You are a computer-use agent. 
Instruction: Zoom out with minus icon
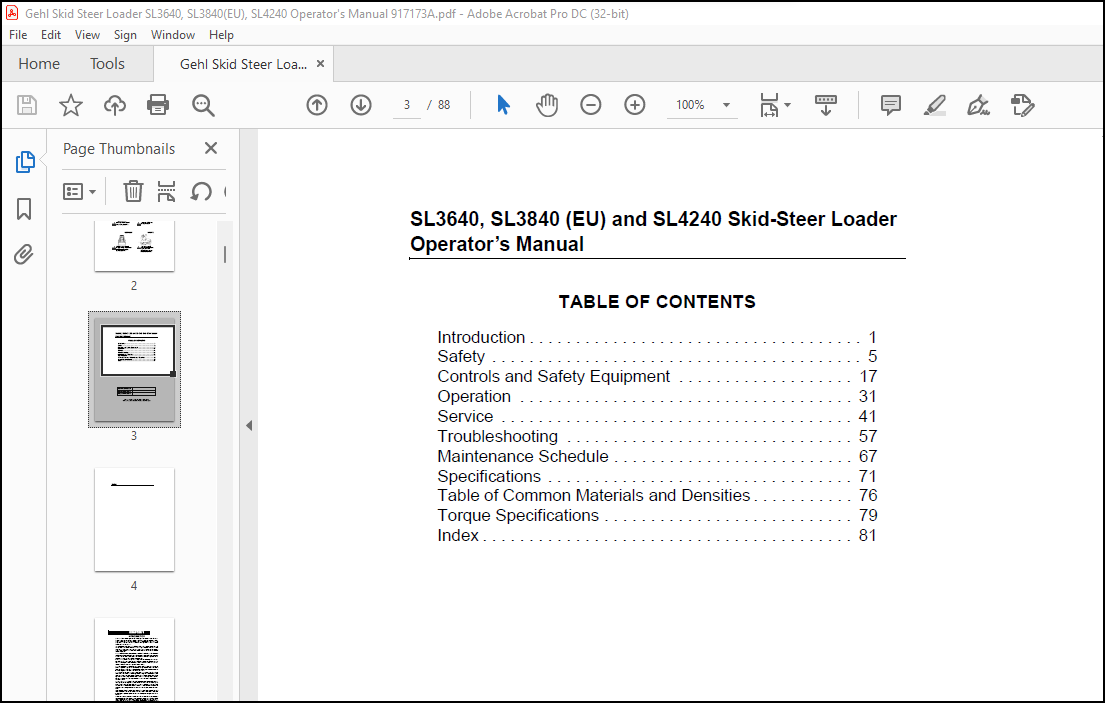pyautogui.click(x=591, y=105)
